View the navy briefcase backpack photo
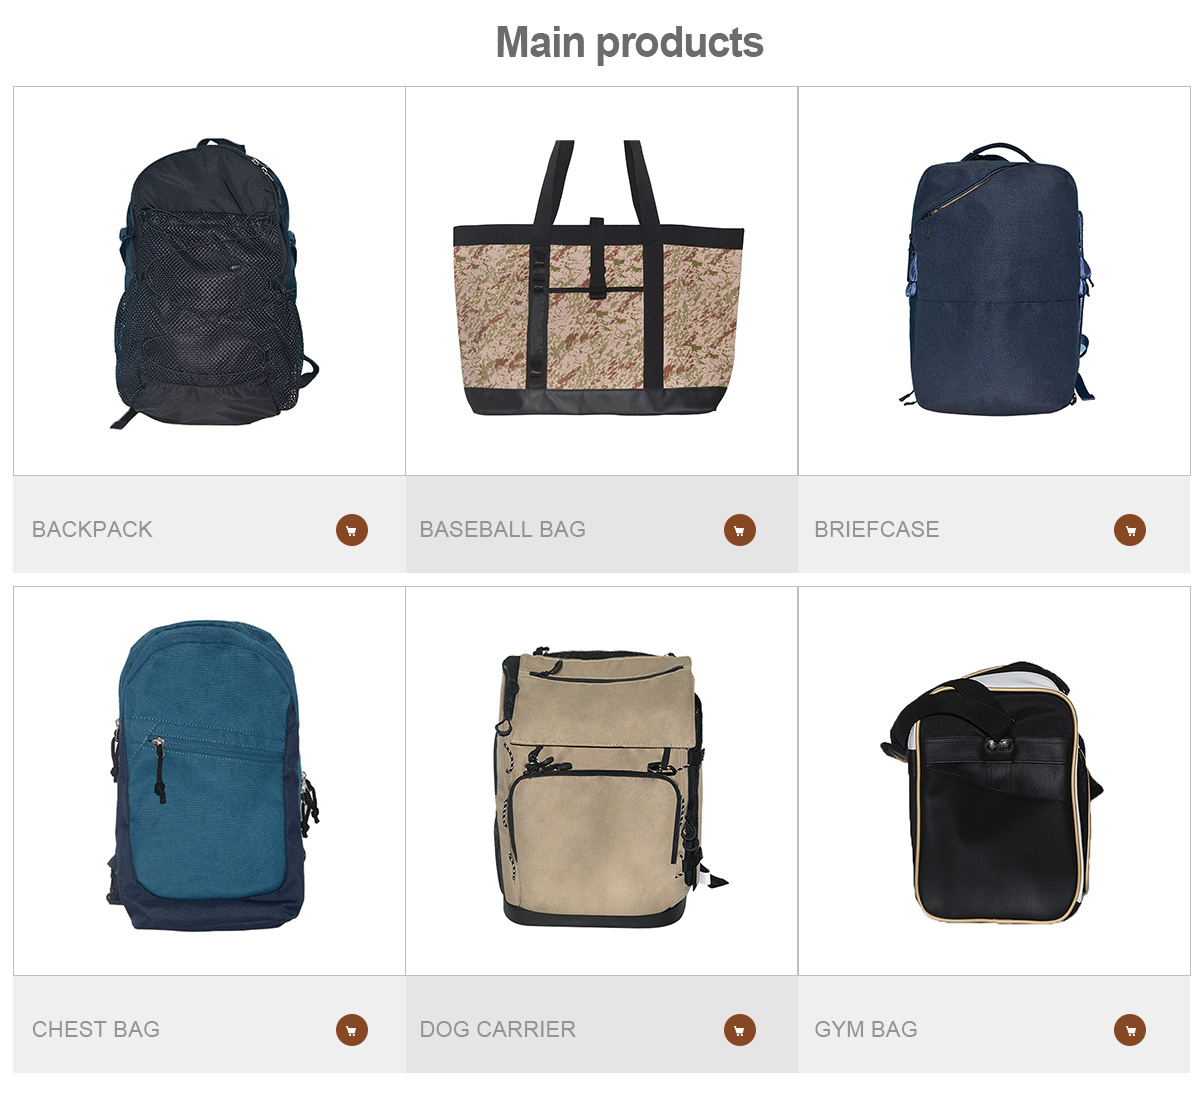Viewport: 1201px width, 1101px height. coord(996,279)
